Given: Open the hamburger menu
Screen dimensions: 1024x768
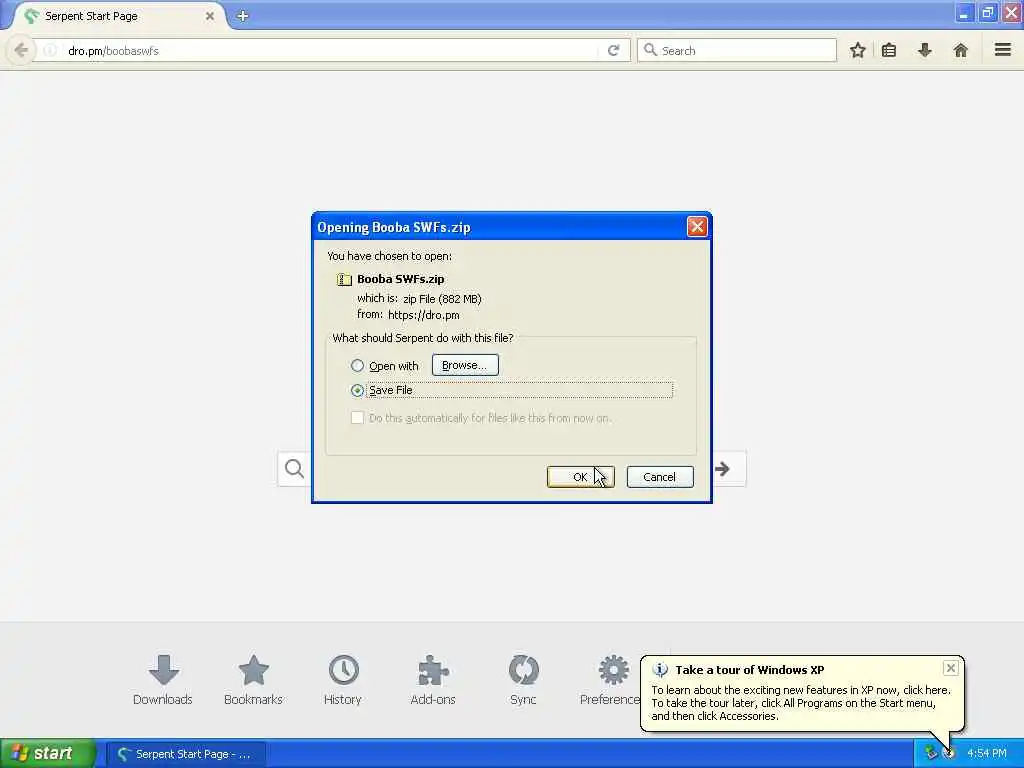Looking at the screenshot, I should pyautogui.click(x=1003, y=50).
